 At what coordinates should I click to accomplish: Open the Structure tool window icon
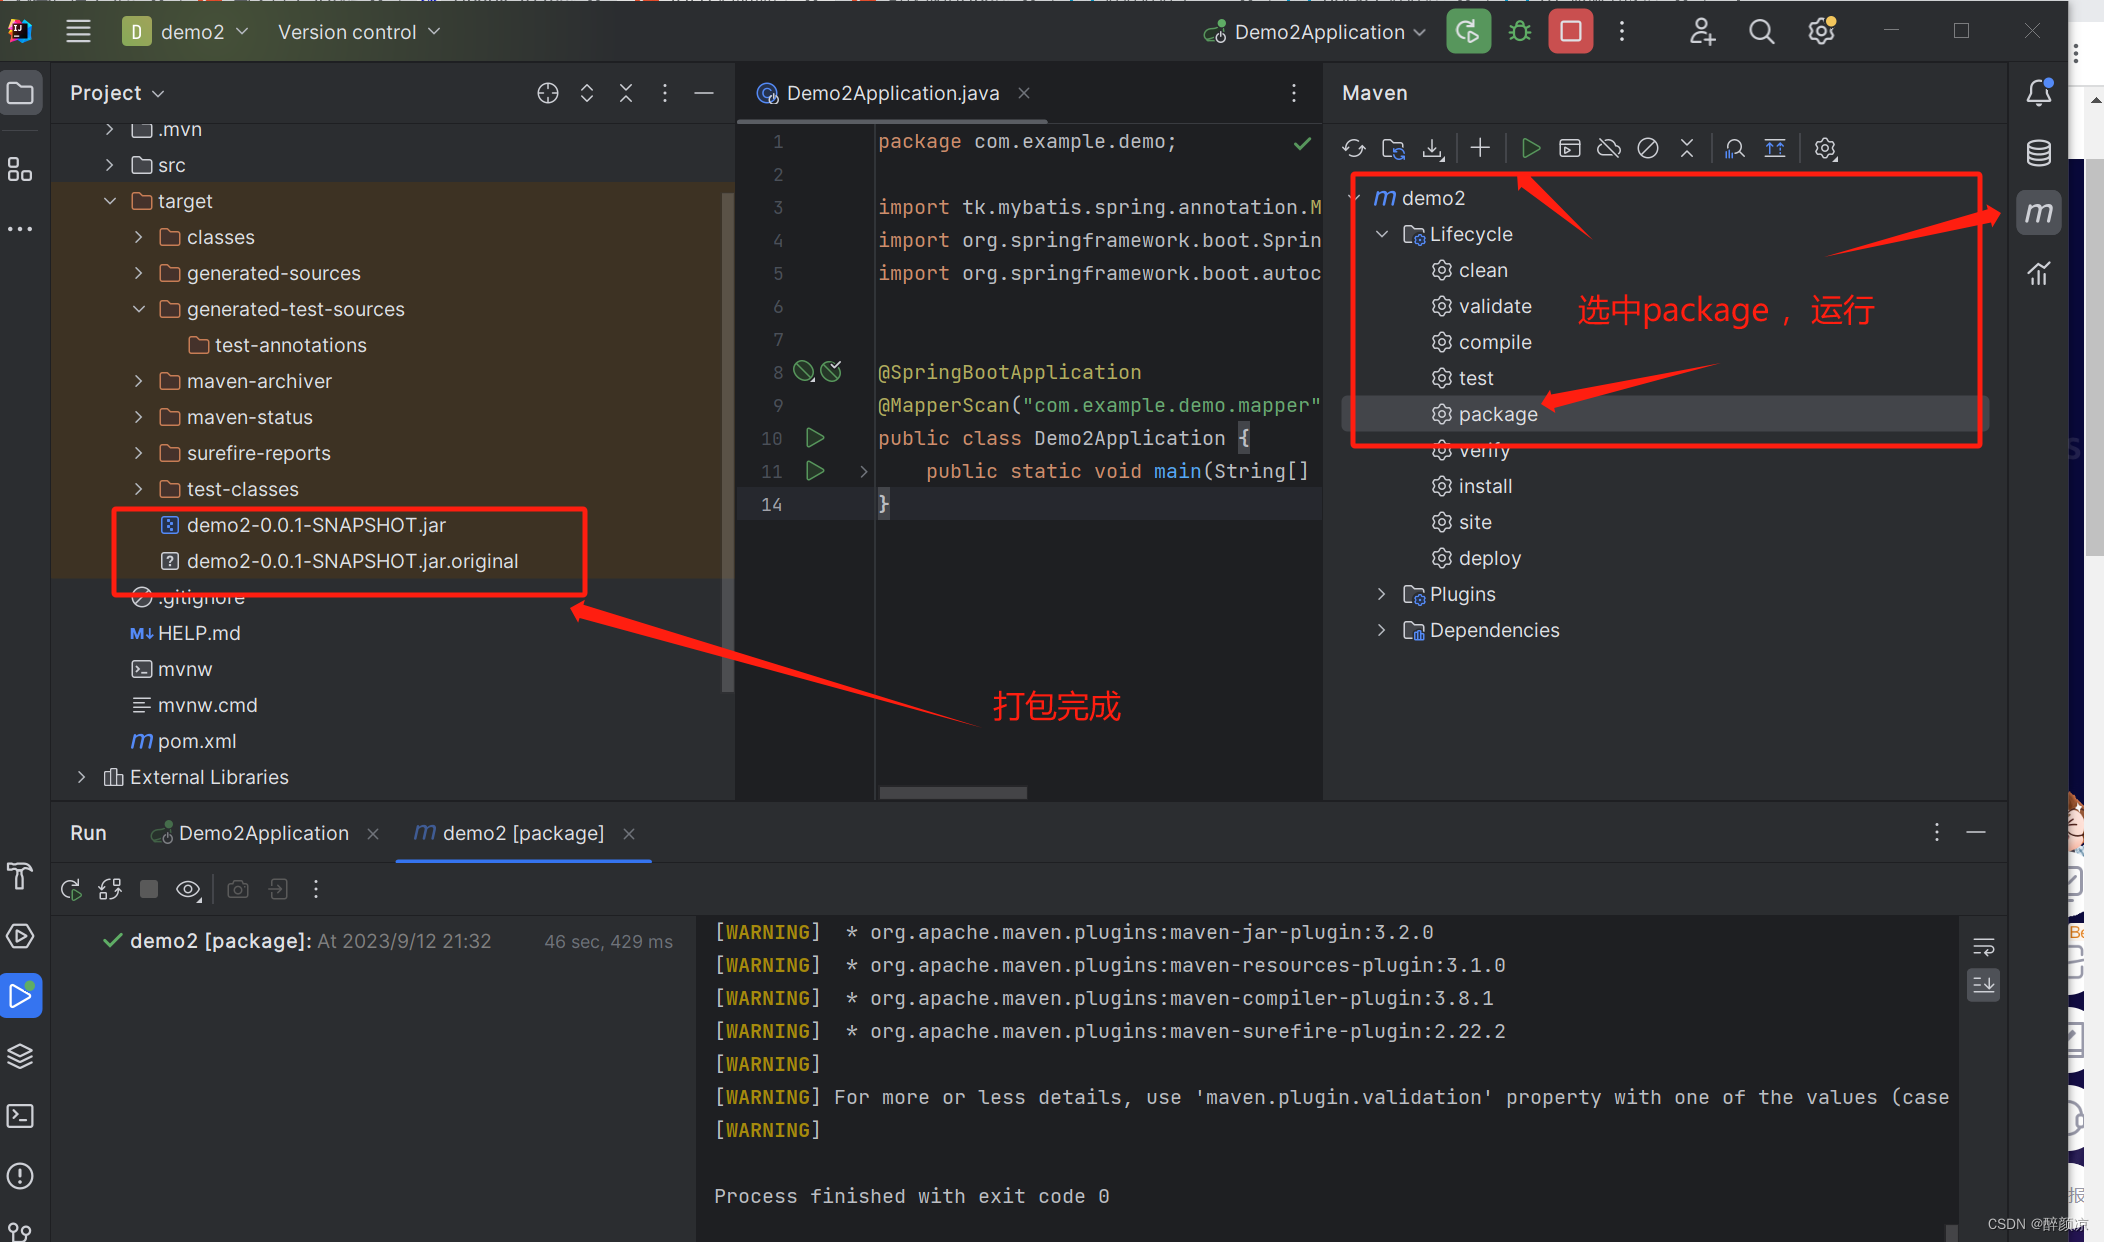coord(20,170)
